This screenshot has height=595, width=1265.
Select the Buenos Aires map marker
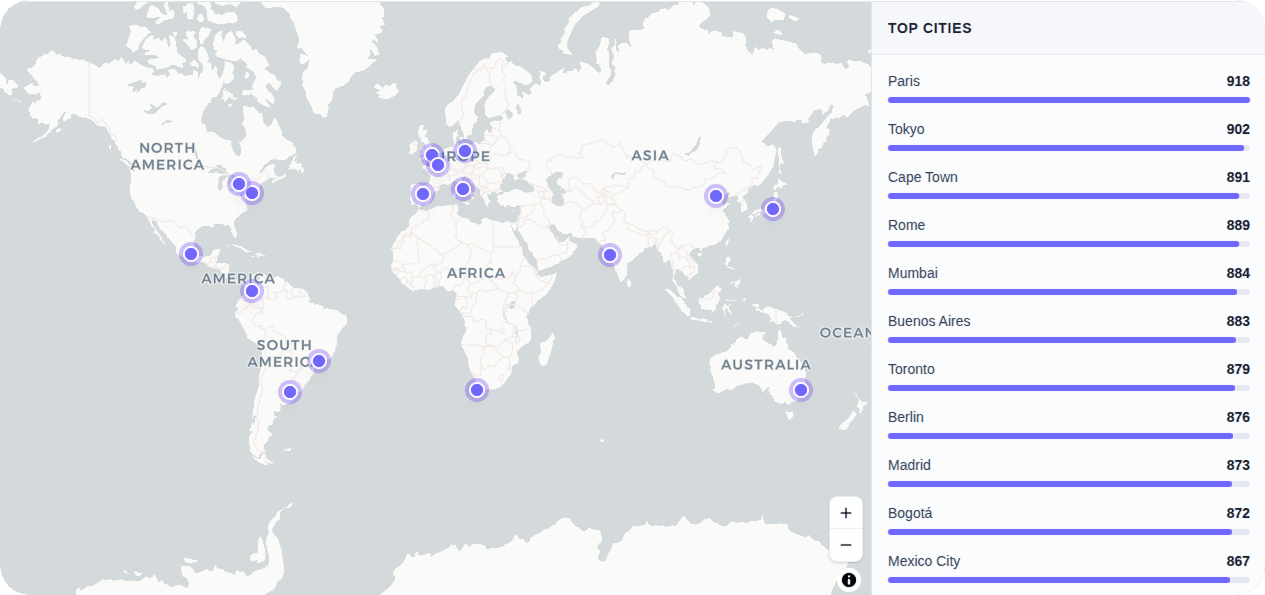tap(290, 392)
